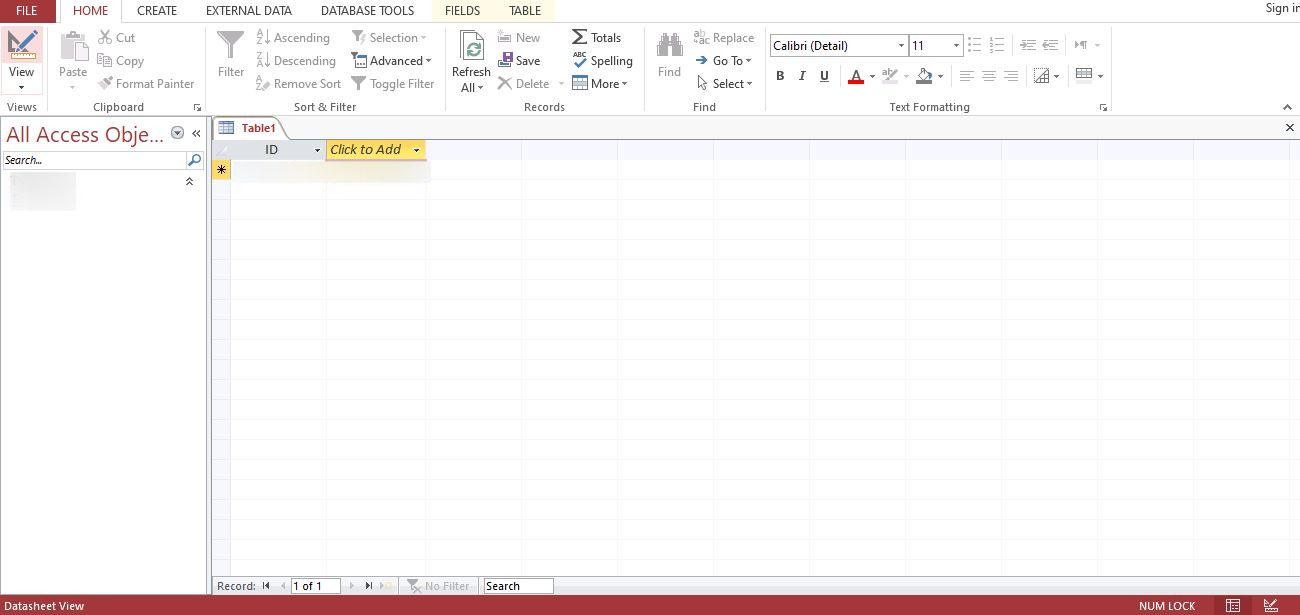Viewport: 1300px width, 615px height.
Task: Switch to Design View status icon
Action: 1271,605
